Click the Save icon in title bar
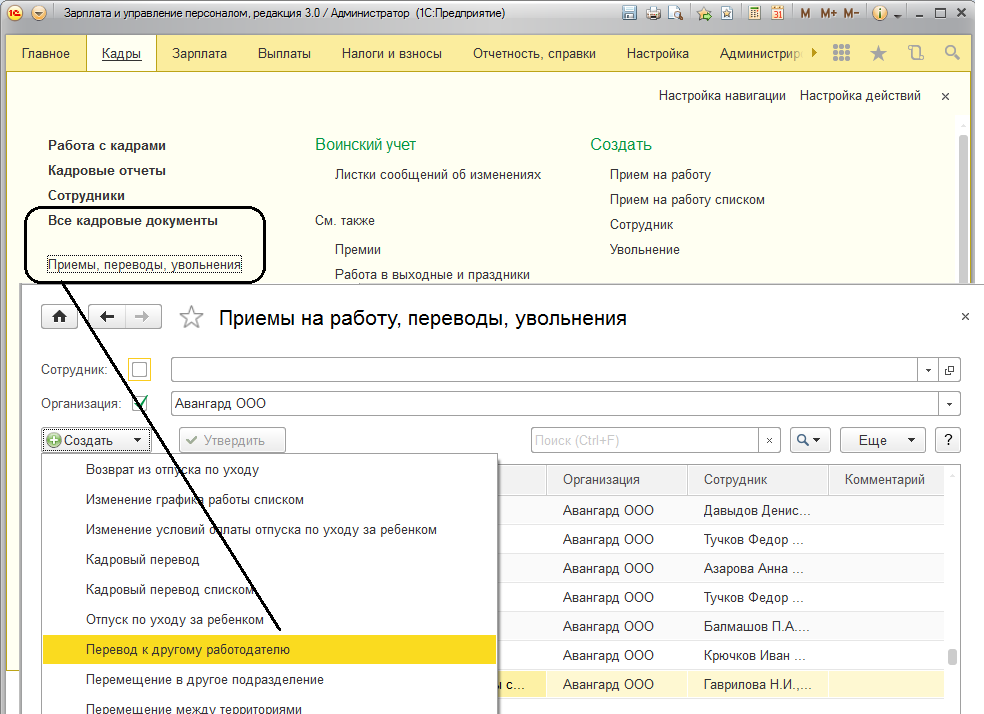The height and width of the screenshot is (714, 984). (629, 14)
